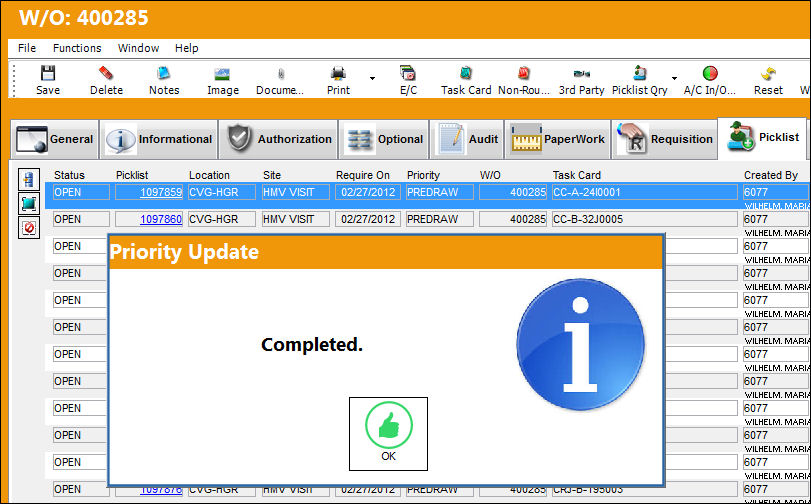Select the Picklist tab
The image size is (811, 504).
[x=762, y=138]
